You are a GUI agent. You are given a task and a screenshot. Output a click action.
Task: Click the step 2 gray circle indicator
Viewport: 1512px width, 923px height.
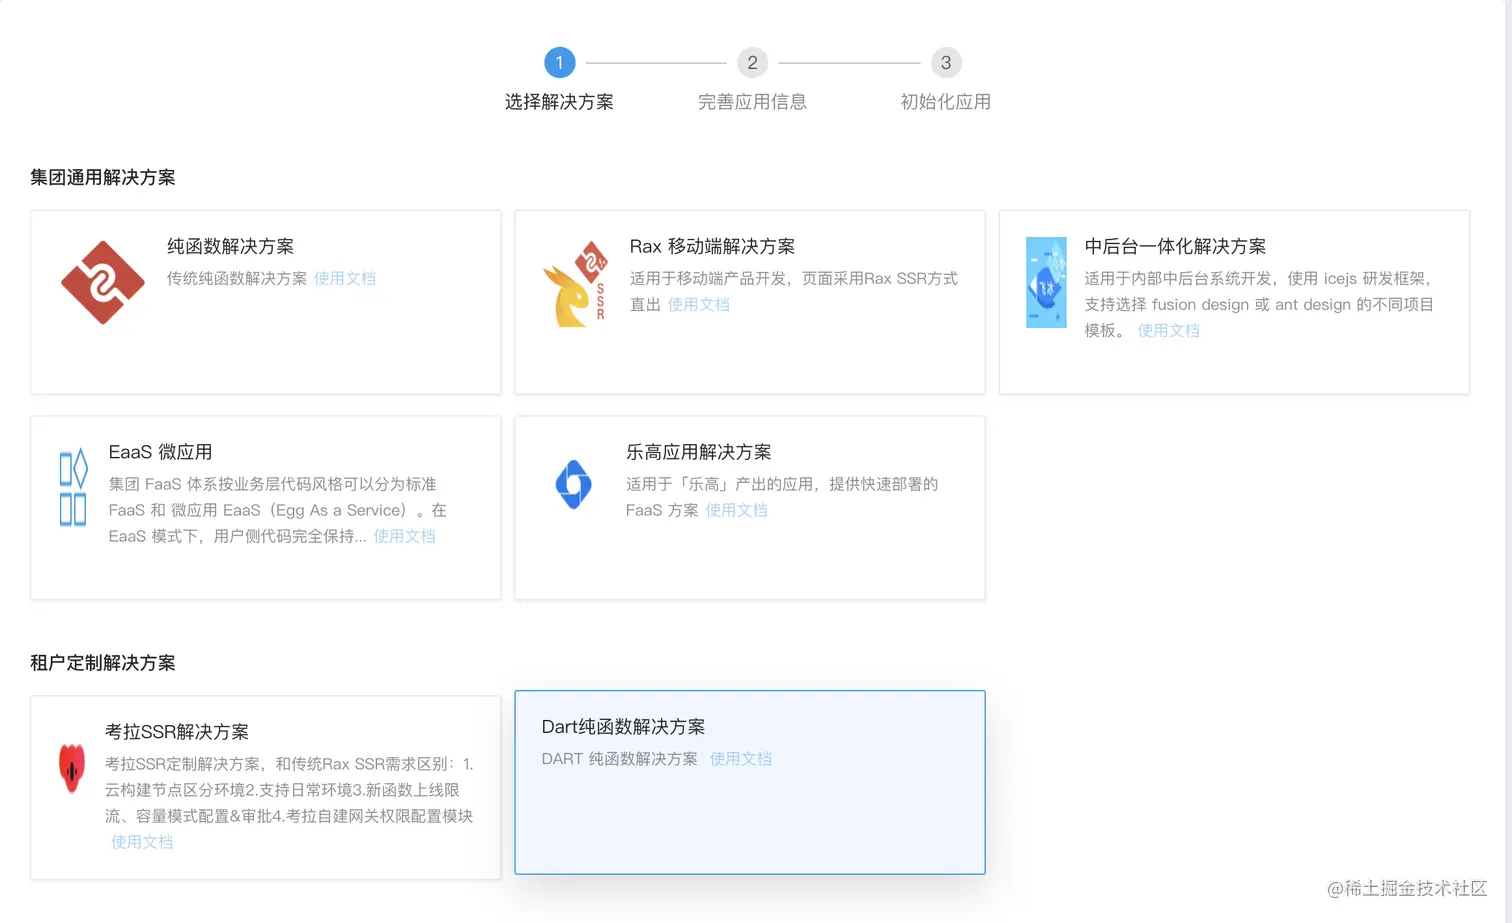coord(752,62)
